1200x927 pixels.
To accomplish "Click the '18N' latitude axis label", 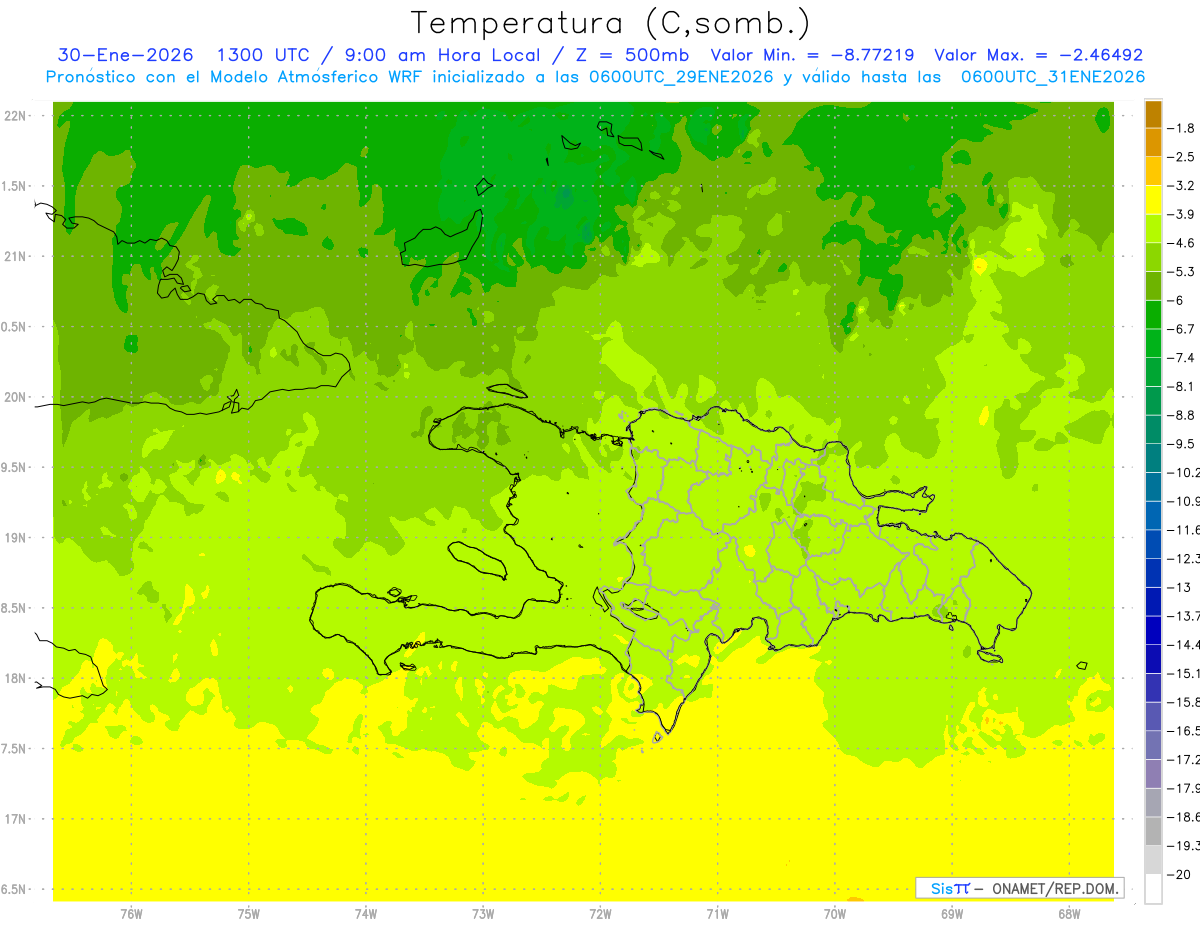I will pos(15,678).
